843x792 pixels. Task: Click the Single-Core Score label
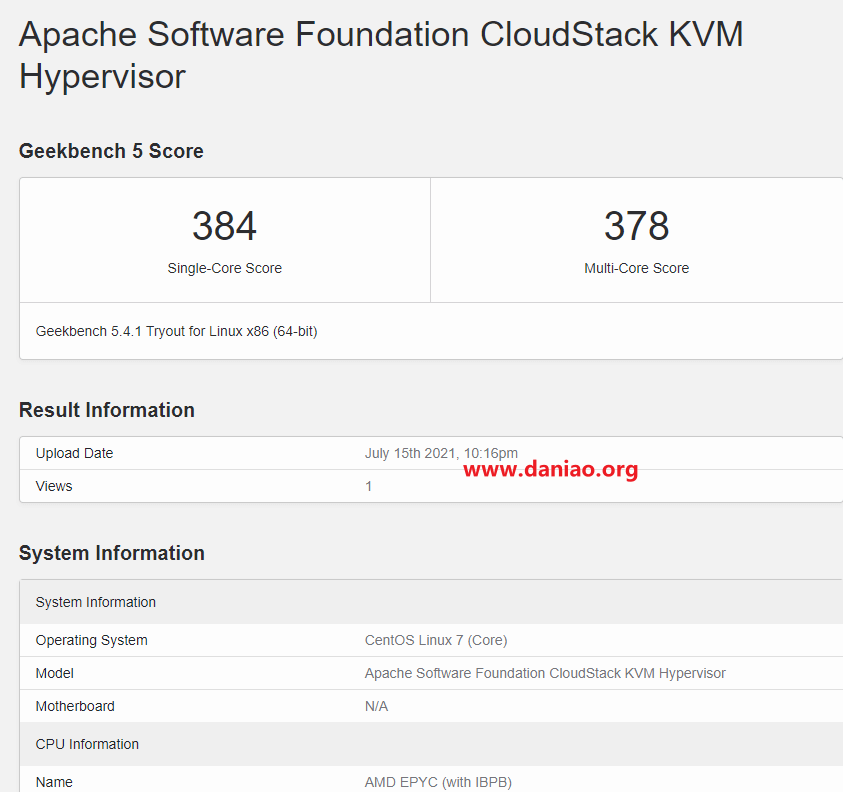click(x=225, y=268)
